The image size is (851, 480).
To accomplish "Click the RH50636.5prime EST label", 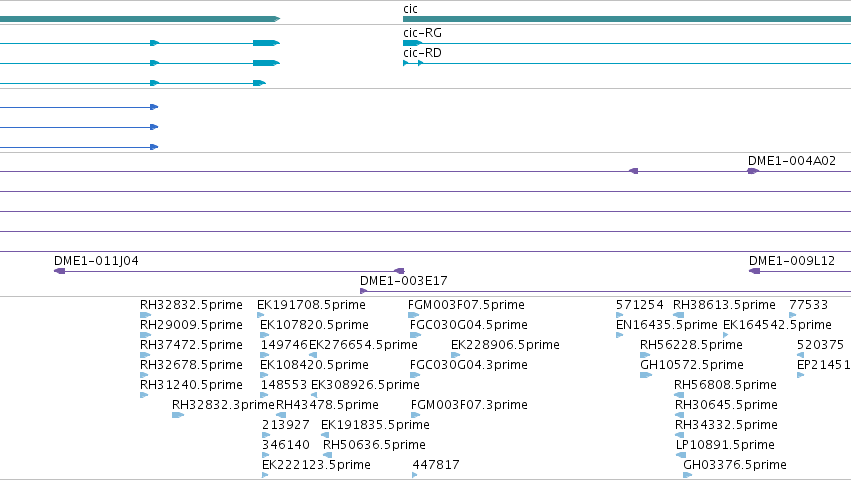I will tap(374, 445).
